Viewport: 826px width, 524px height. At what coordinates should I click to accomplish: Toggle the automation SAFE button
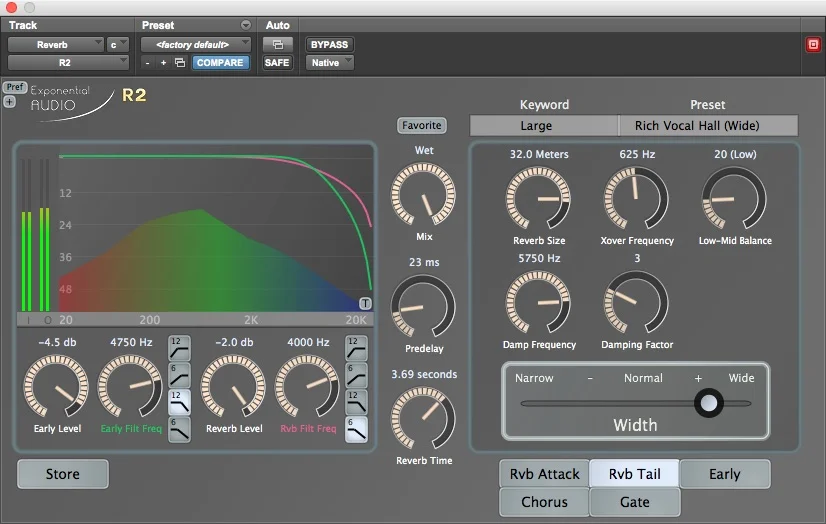tap(277, 63)
